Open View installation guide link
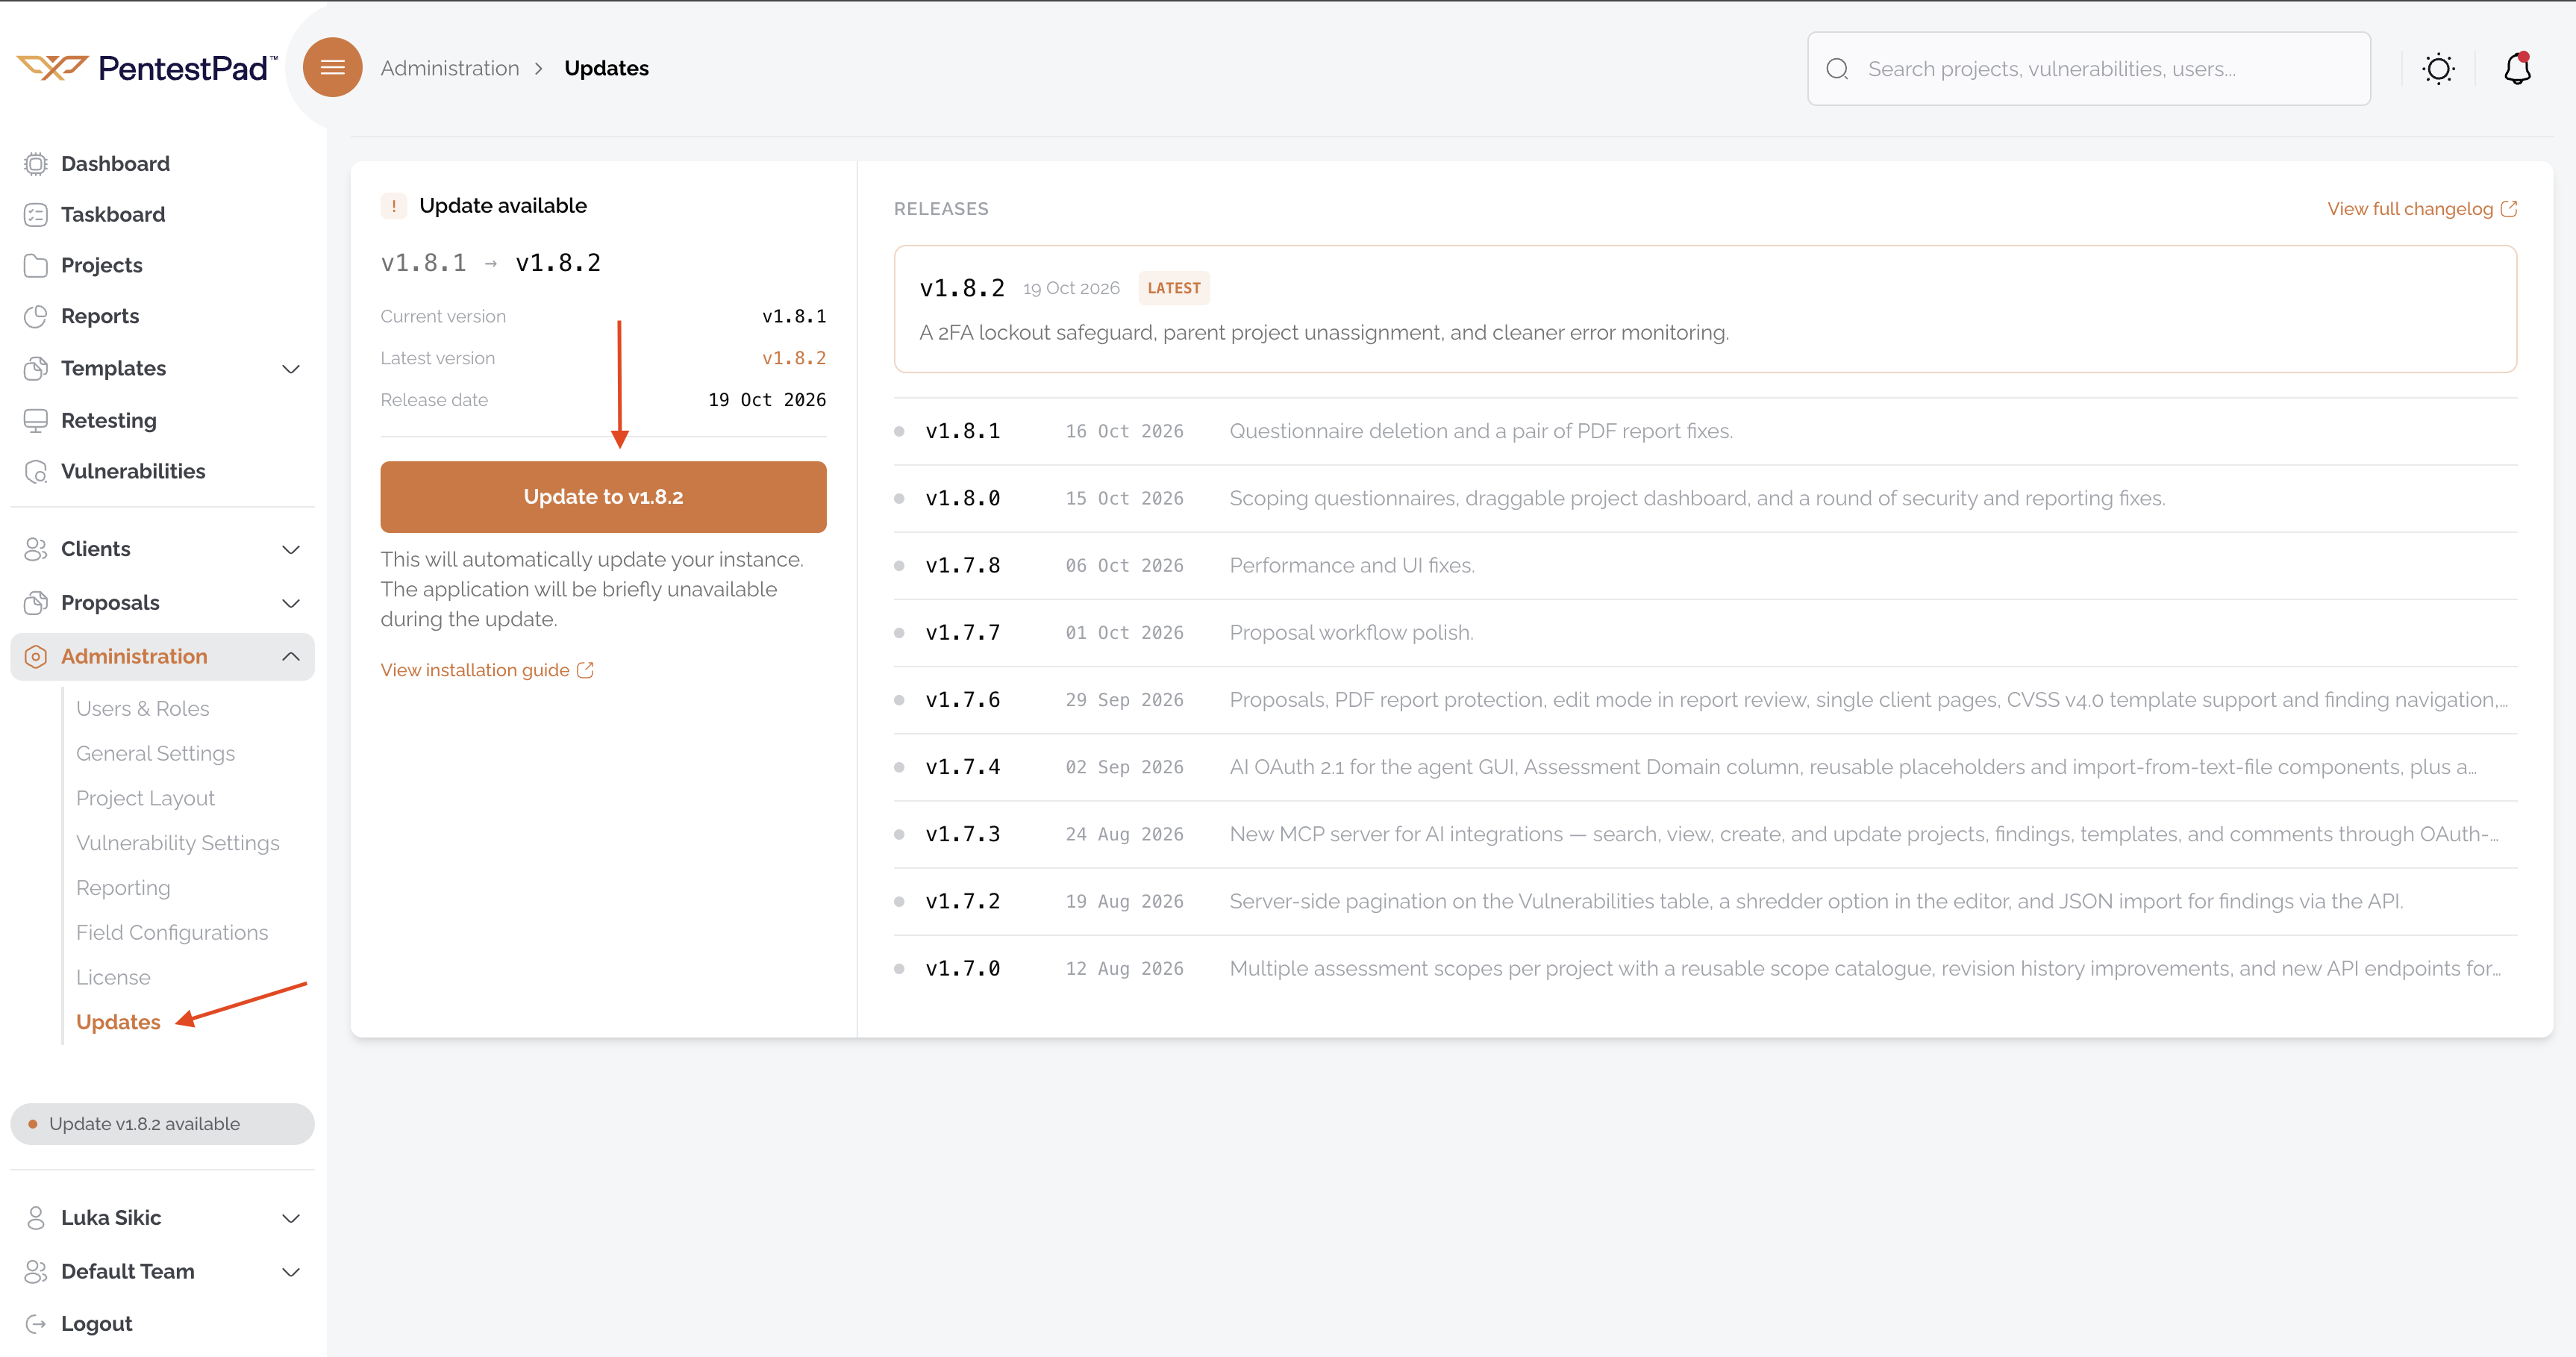2576x1357 pixels. [x=487, y=670]
